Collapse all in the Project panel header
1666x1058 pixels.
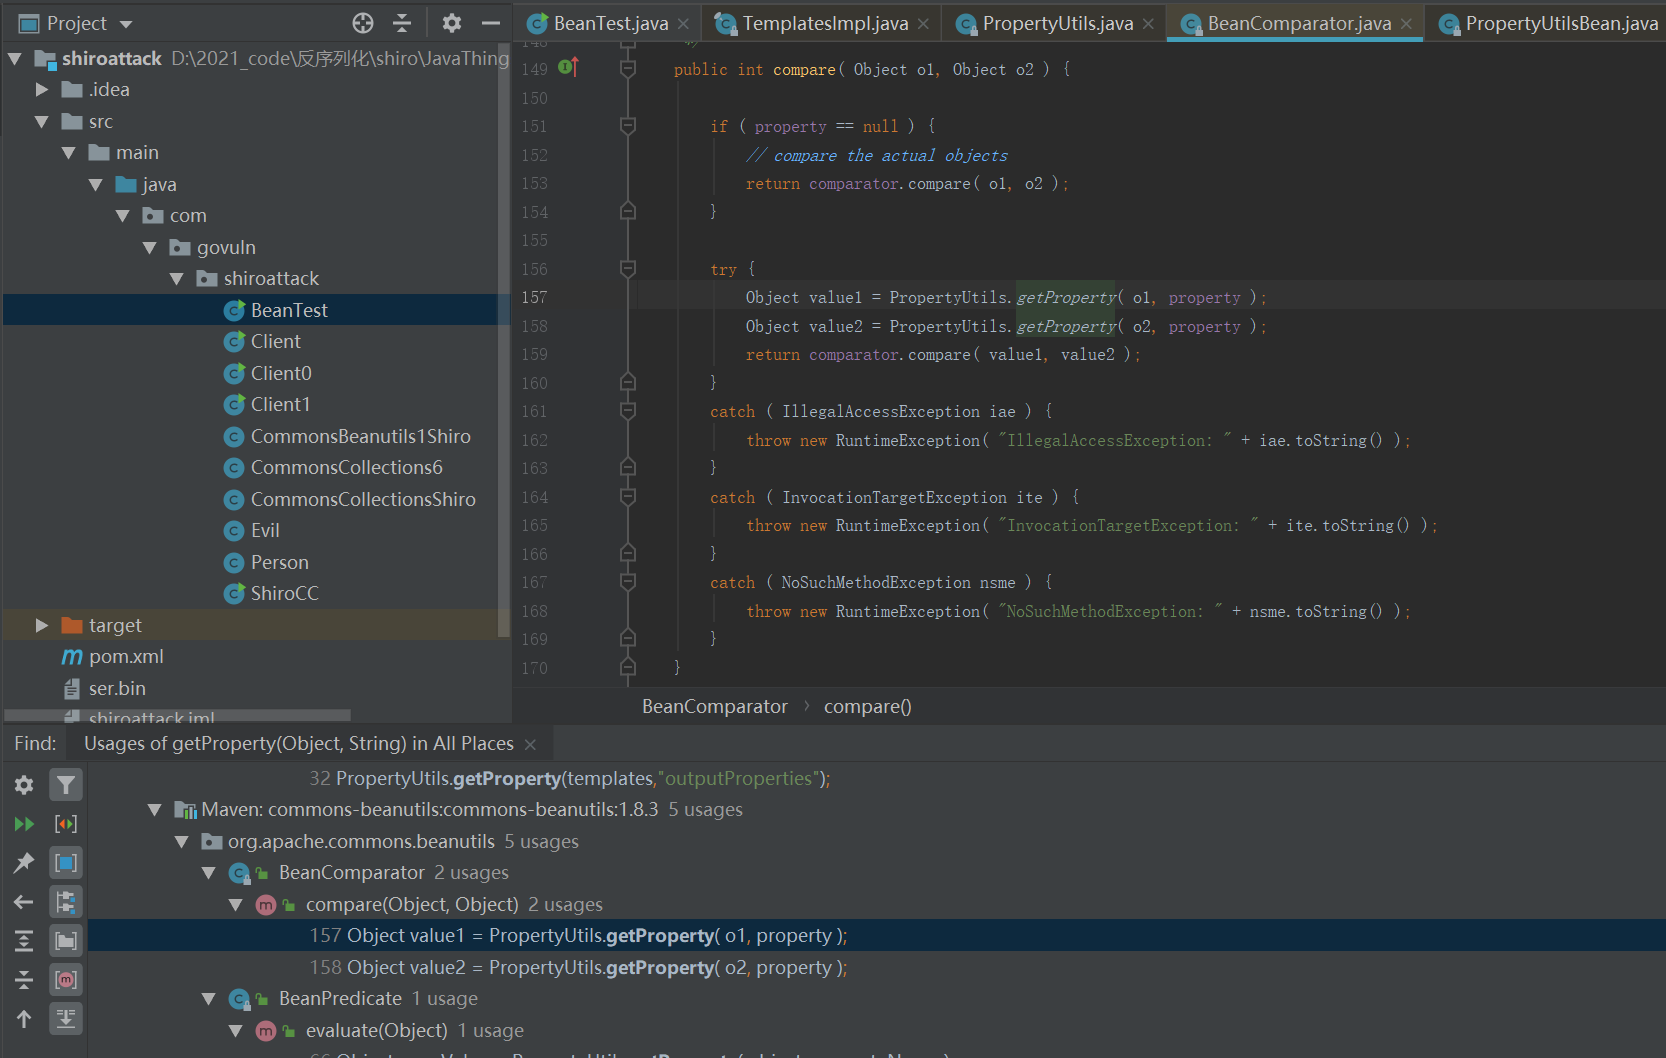coord(402,23)
